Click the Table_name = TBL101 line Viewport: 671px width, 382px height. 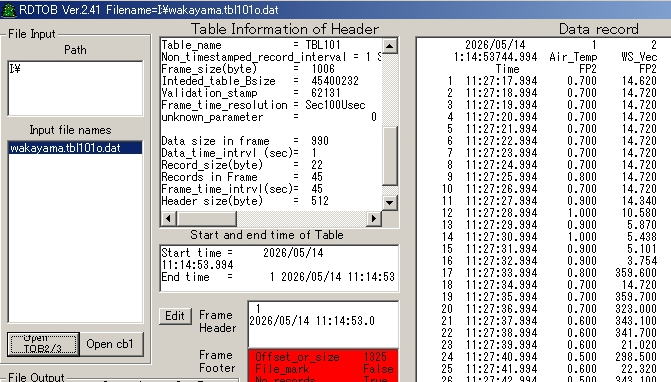pos(251,45)
